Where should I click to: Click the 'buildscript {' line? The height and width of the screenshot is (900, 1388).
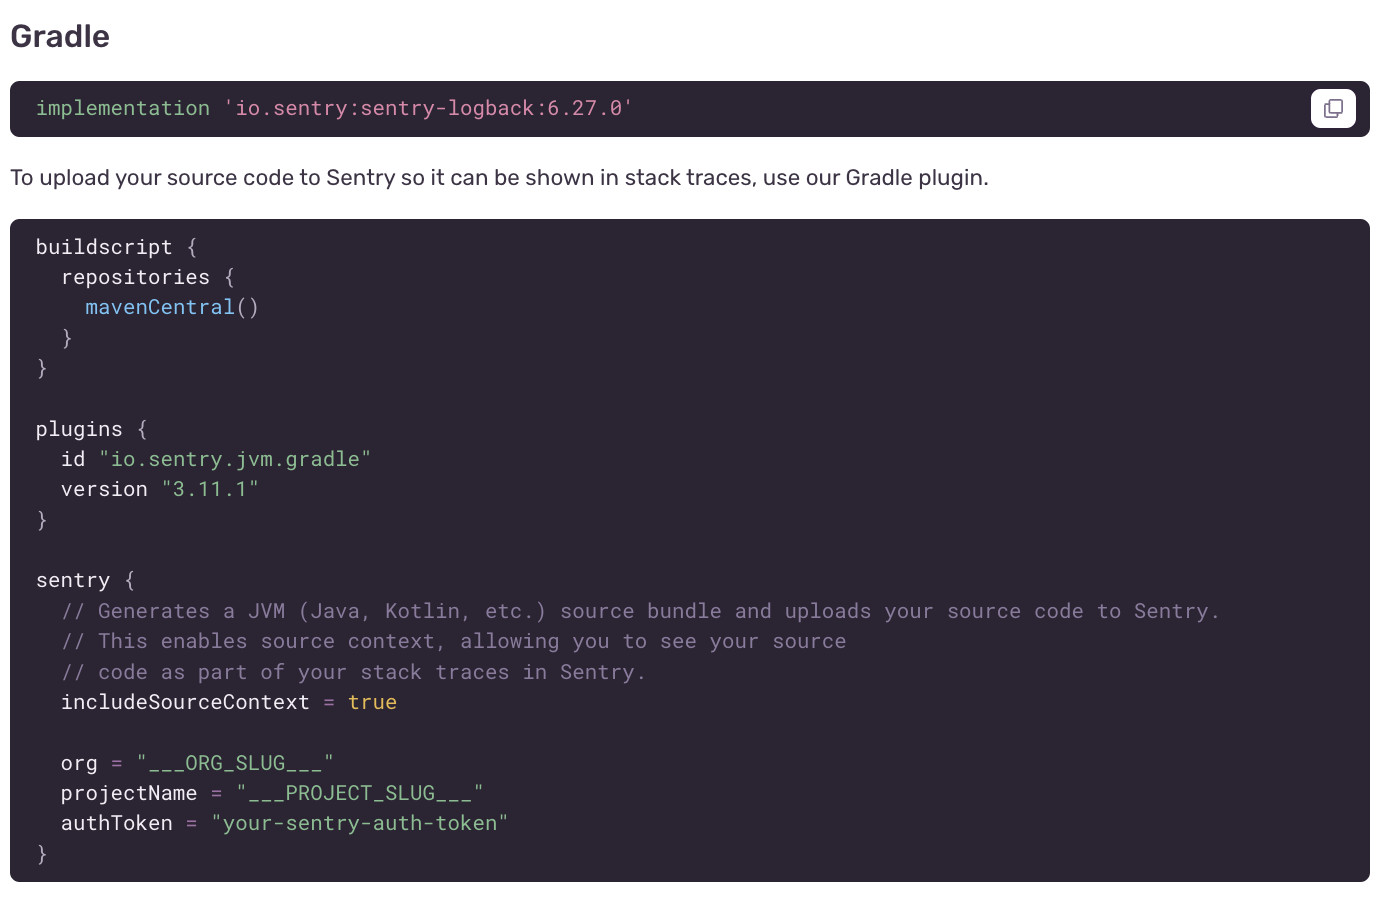pos(117,247)
